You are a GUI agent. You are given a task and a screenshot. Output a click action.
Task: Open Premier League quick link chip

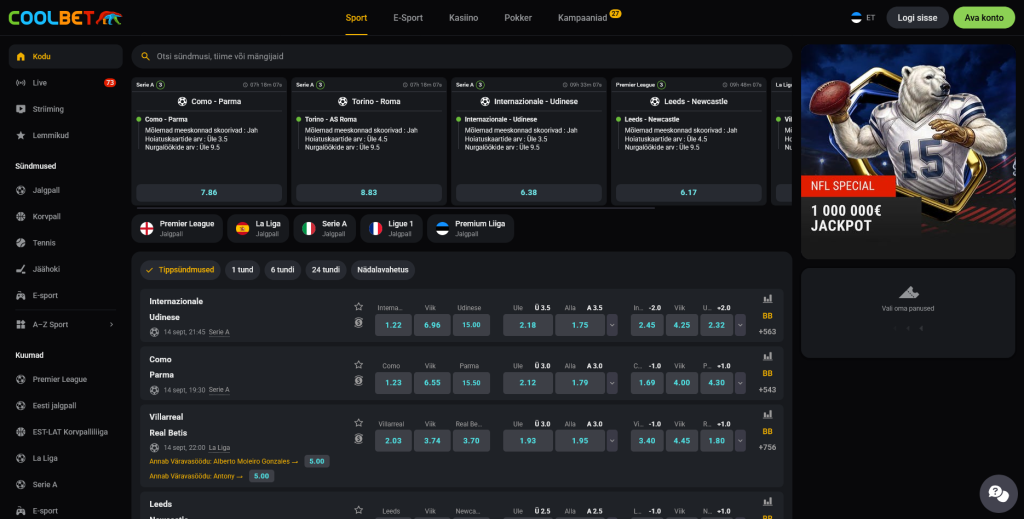click(177, 228)
